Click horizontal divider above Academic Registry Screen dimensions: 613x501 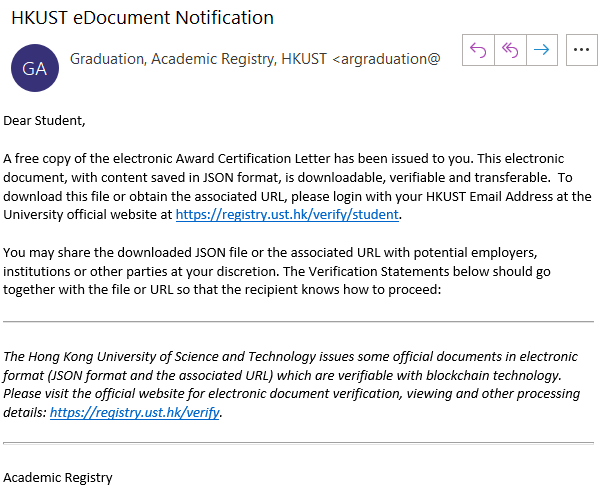pyautogui.click(x=299, y=443)
